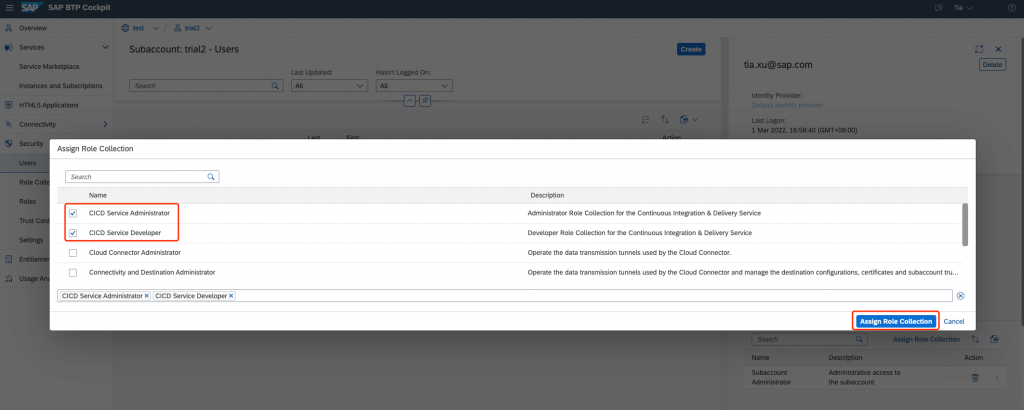Open Instances and Subscriptions

[61, 86]
